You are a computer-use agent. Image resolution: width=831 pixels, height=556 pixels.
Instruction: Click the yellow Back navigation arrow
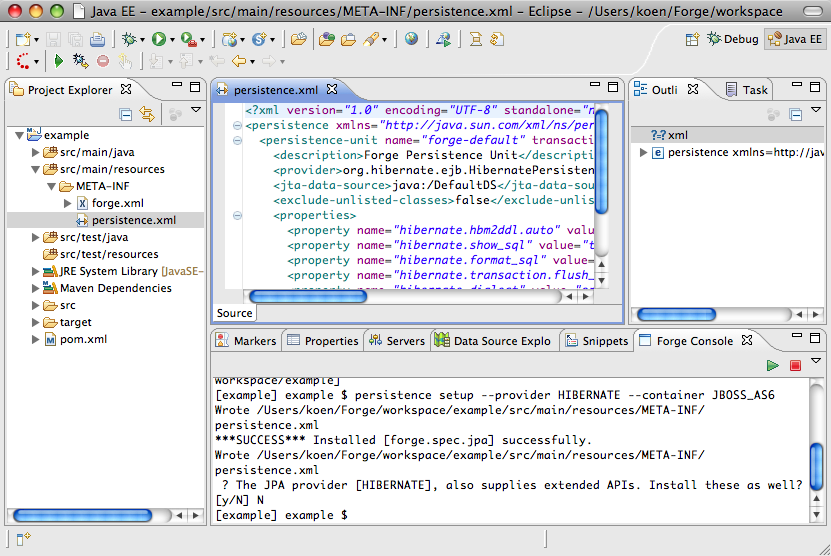point(238,61)
